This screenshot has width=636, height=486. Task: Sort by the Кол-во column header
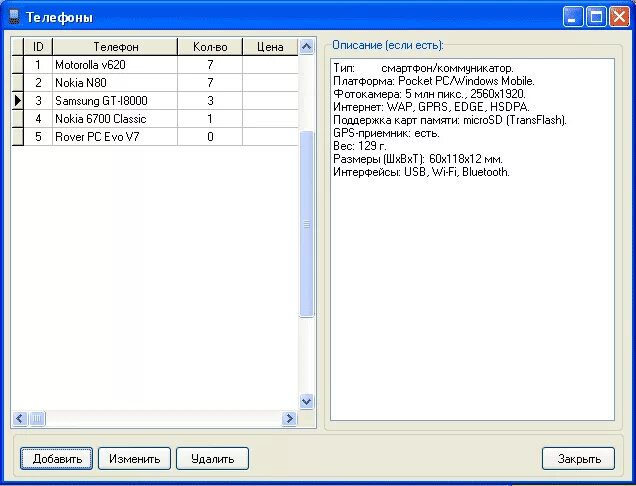(210, 47)
